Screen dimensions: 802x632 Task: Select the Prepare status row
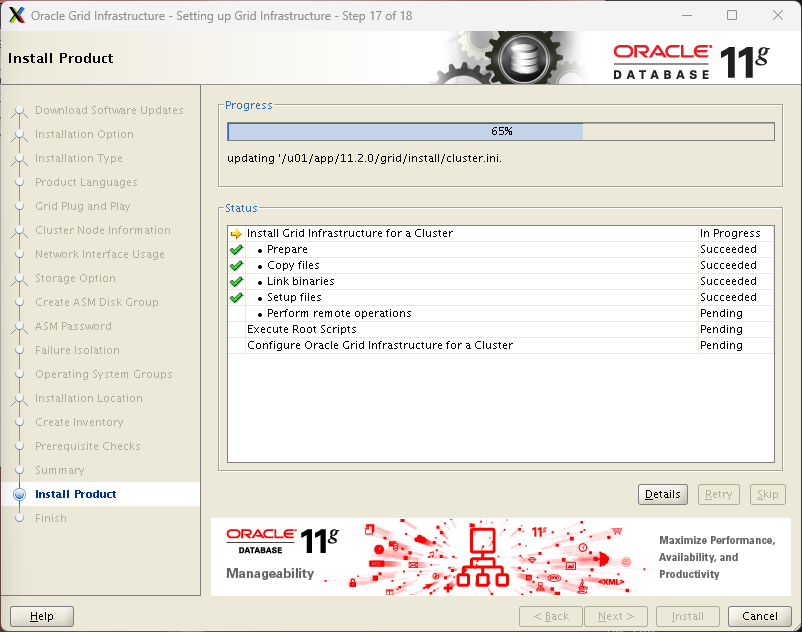tap(501, 250)
